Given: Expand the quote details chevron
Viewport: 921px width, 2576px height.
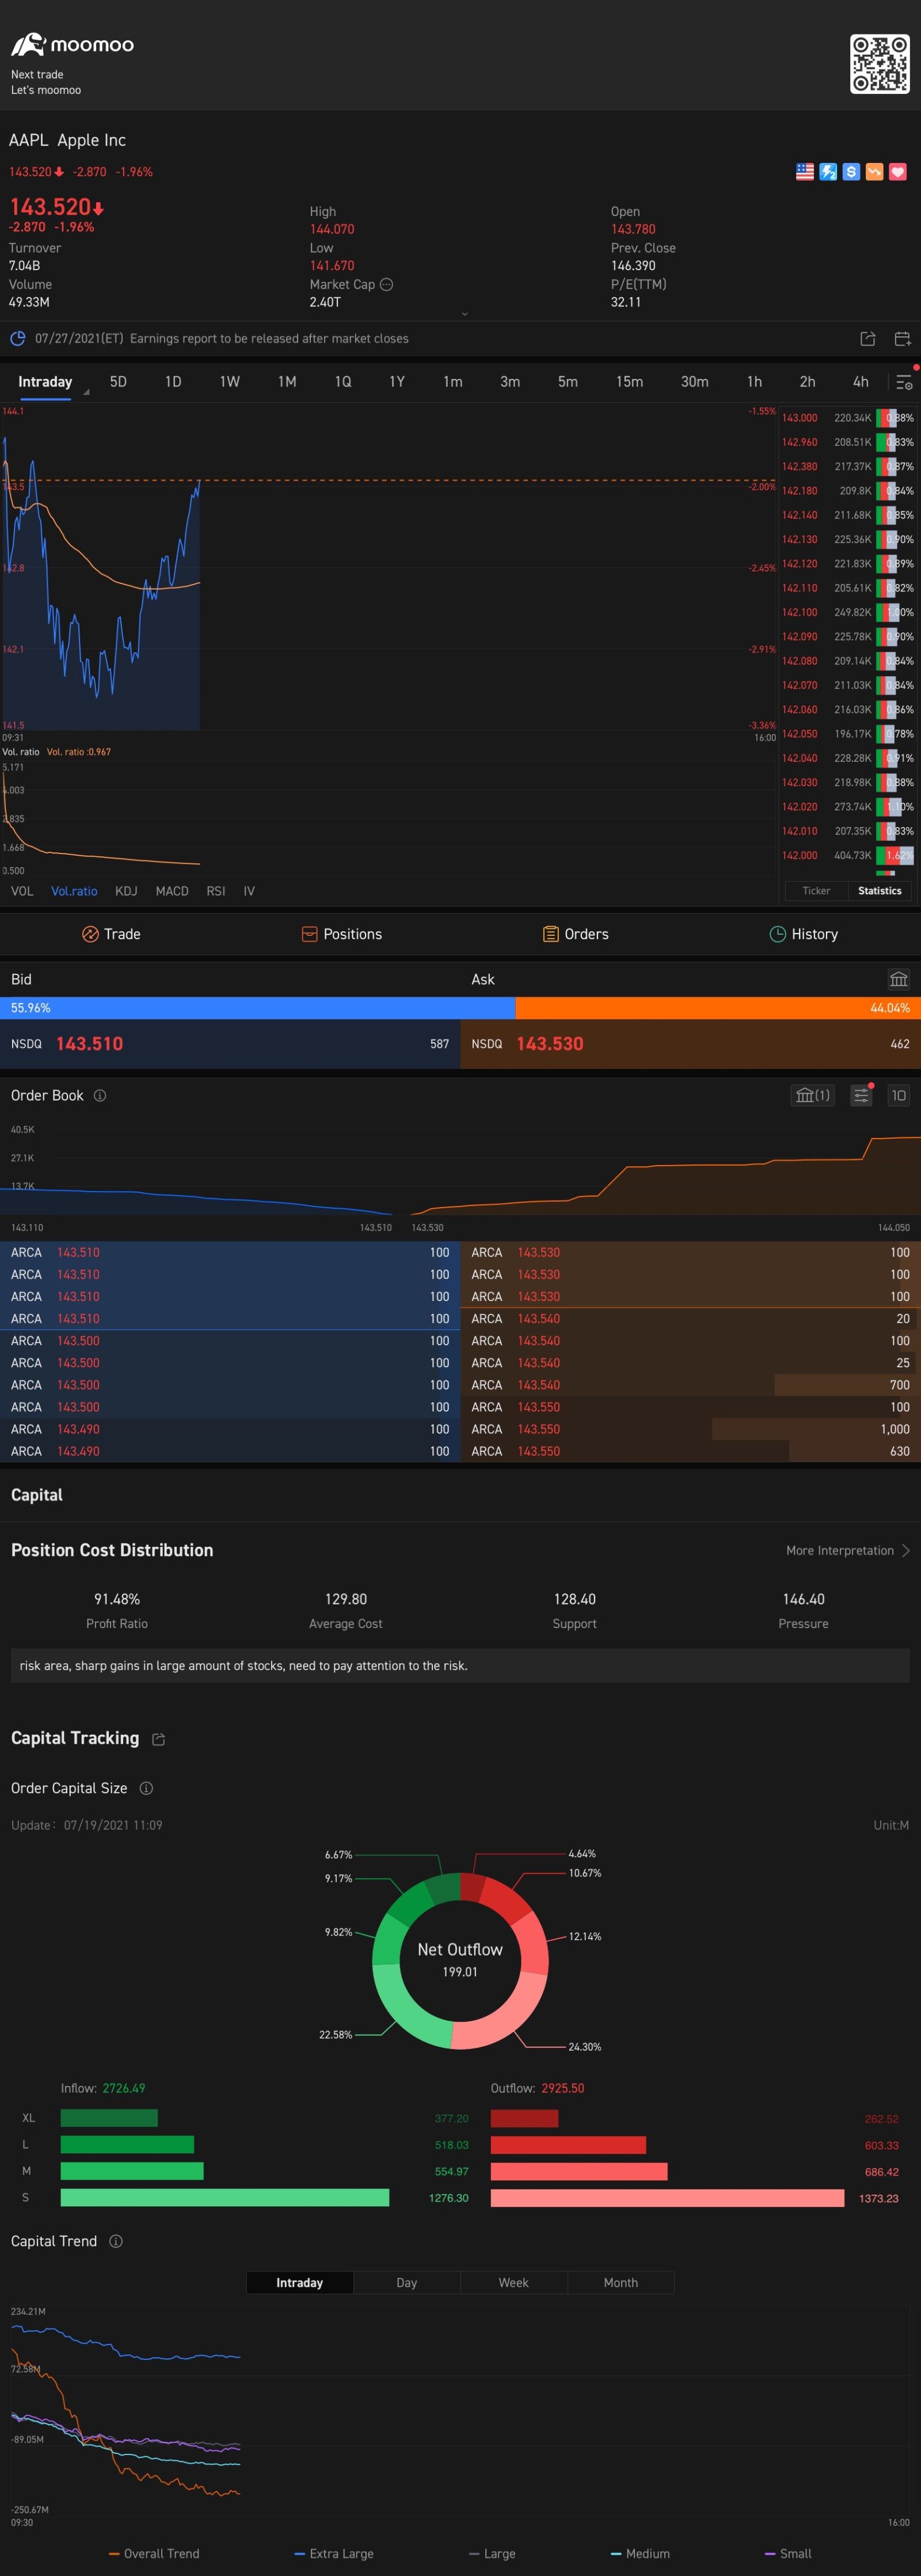Looking at the screenshot, I should [x=464, y=314].
